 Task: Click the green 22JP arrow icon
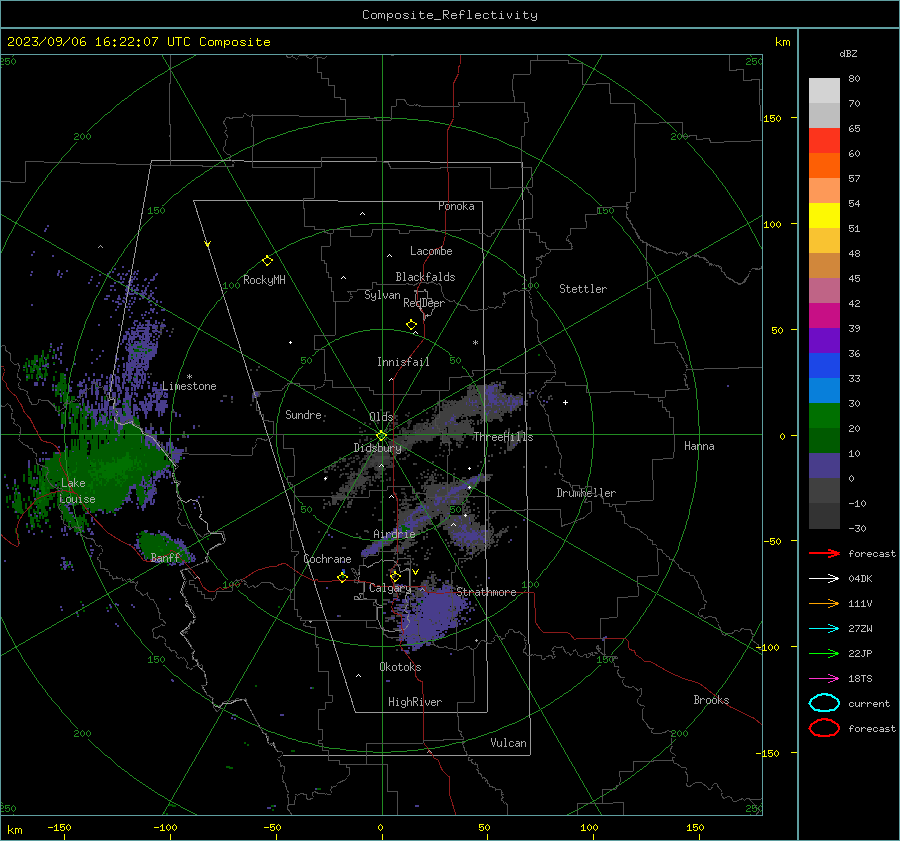[x=824, y=653]
